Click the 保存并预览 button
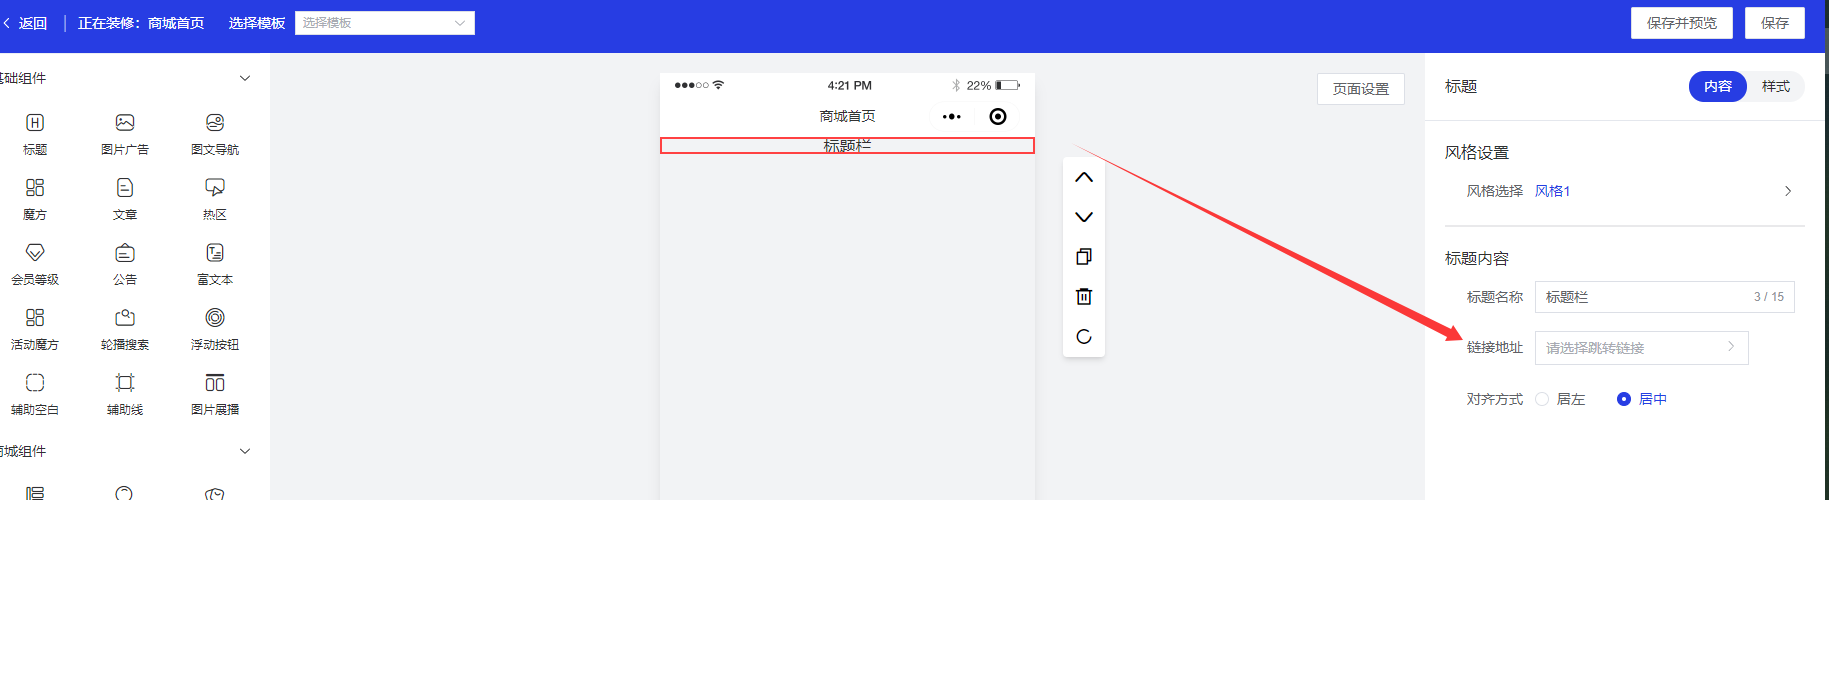The height and width of the screenshot is (677, 1829). point(1681,23)
